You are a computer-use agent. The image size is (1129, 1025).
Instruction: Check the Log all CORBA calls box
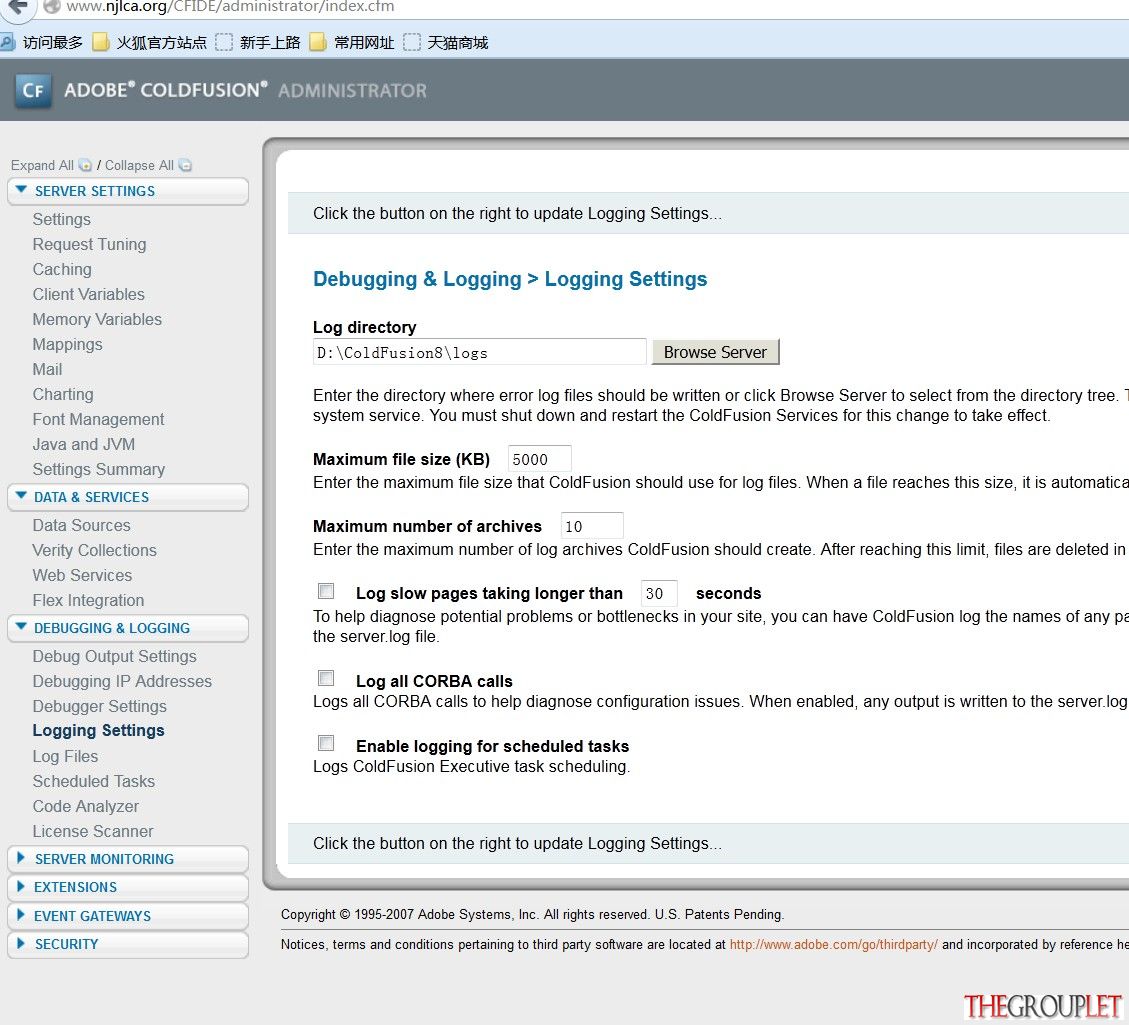326,678
